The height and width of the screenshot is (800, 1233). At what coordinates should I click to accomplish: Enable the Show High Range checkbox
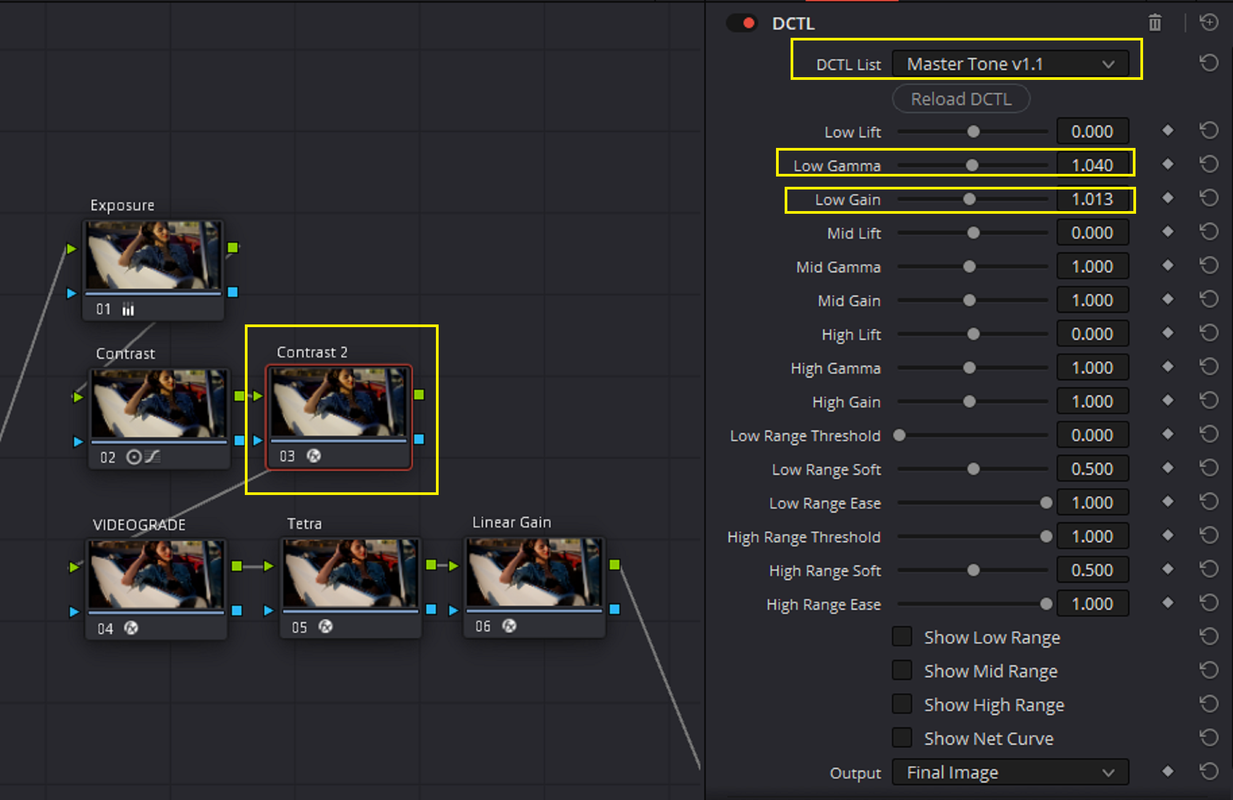(x=902, y=705)
